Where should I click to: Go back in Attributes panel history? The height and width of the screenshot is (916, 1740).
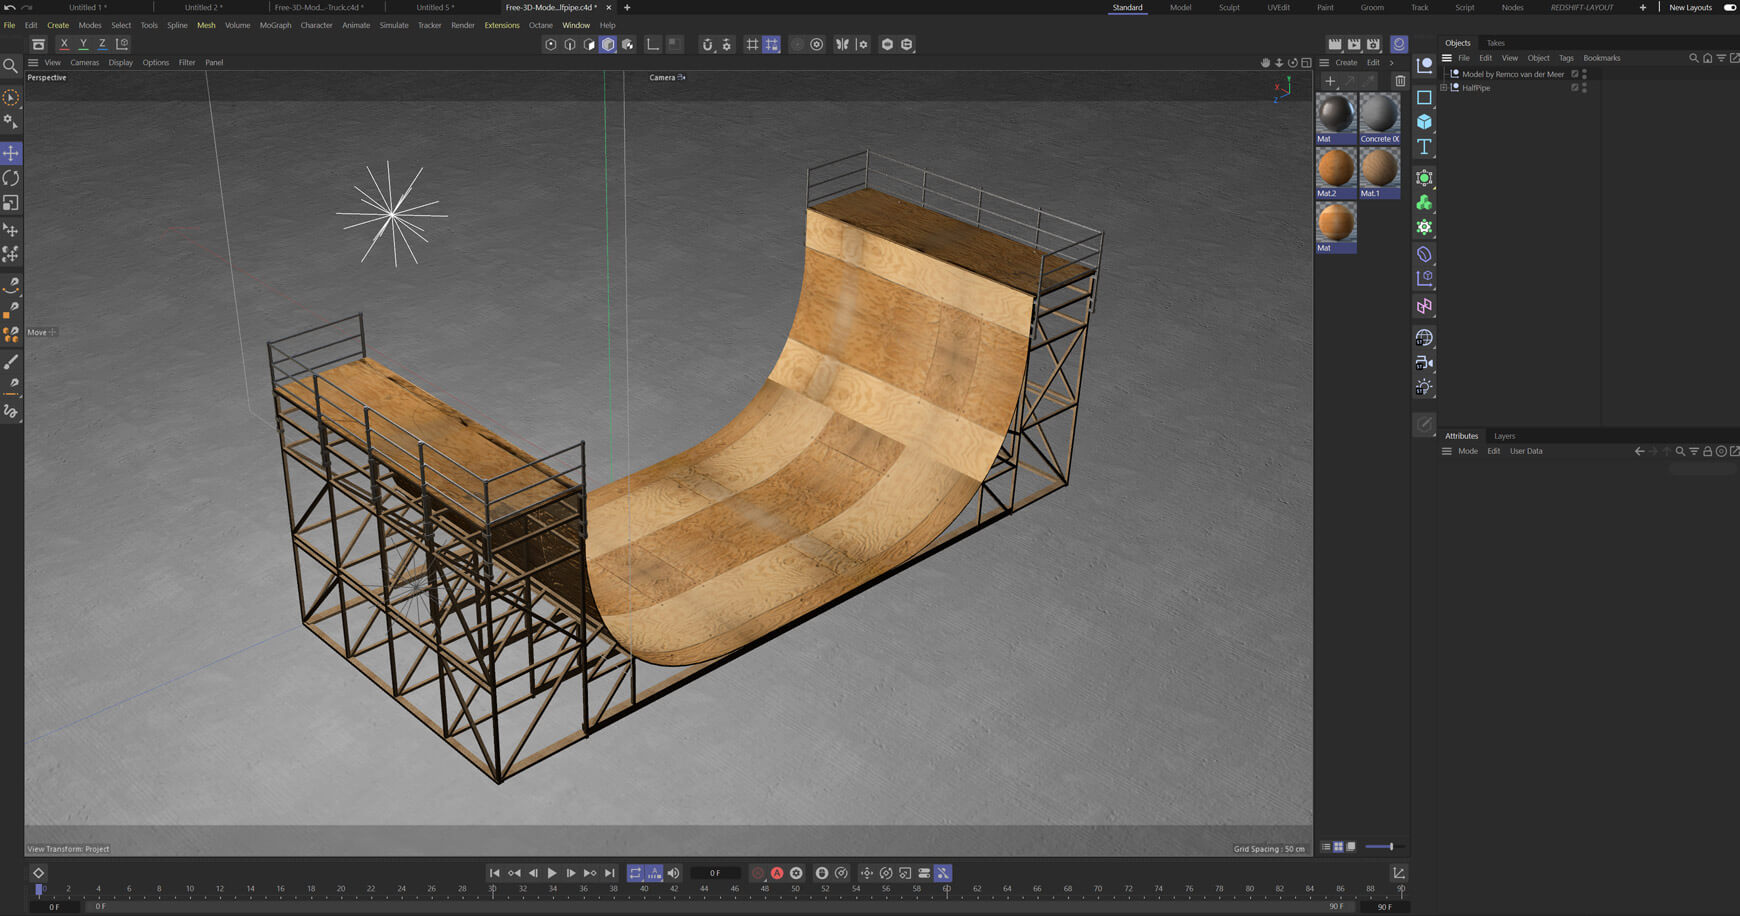[1639, 451]
